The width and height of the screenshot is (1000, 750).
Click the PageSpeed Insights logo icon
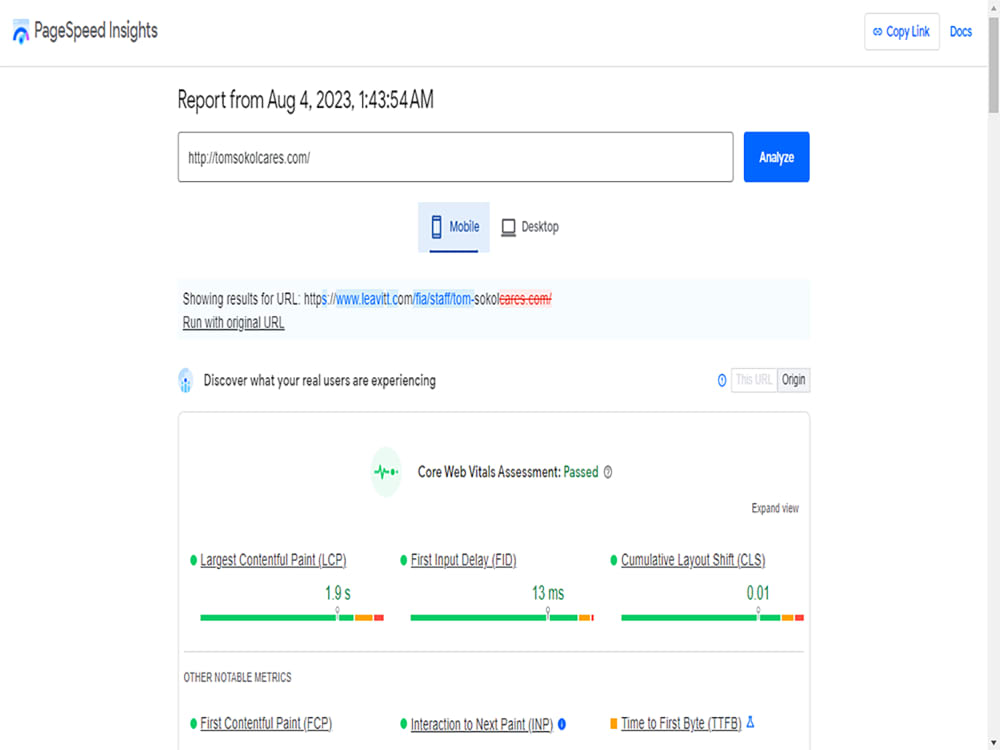(x=20, y=31)
